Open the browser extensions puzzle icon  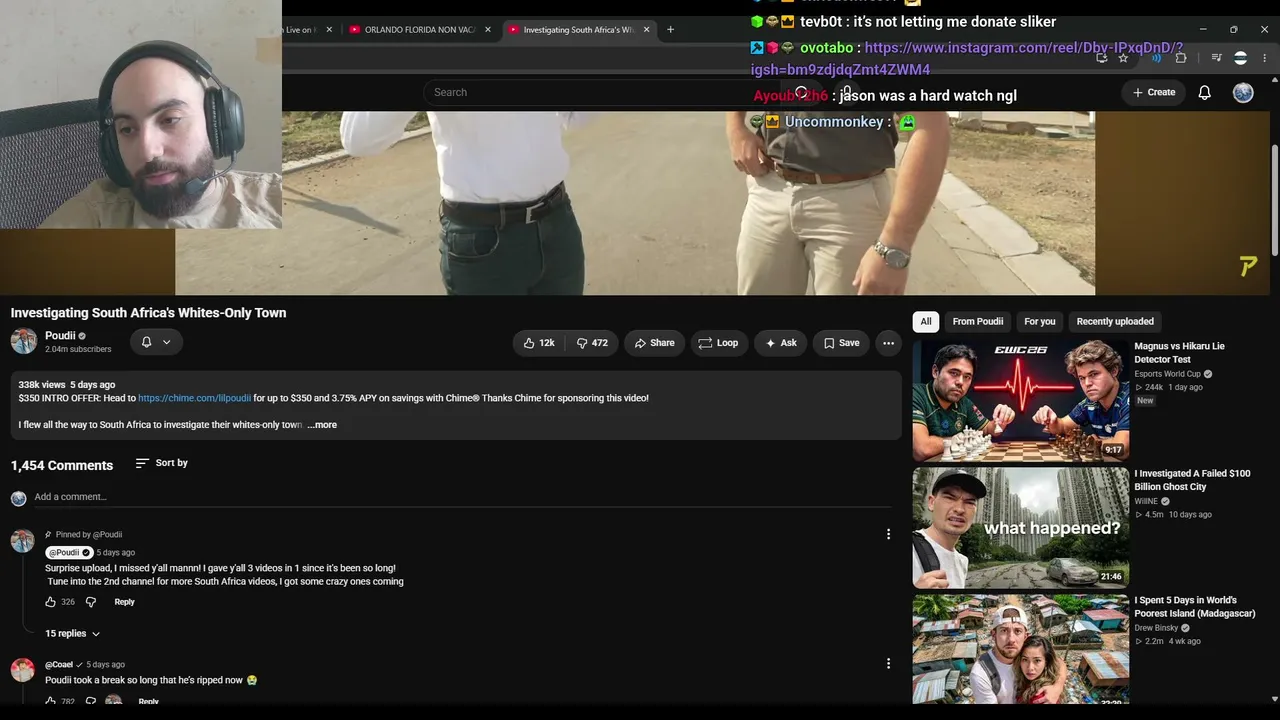click(1181, 58)
